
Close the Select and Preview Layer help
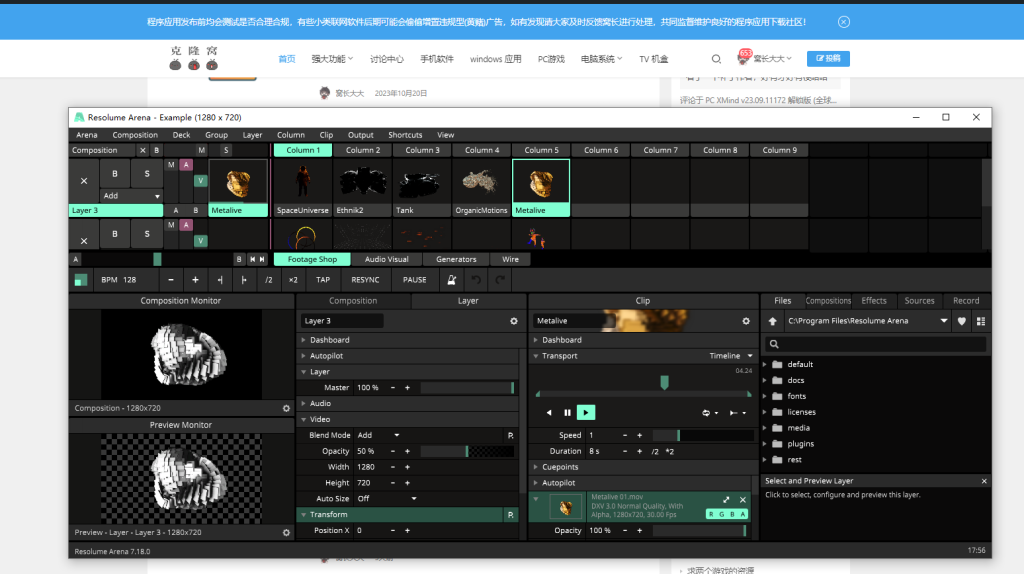[x=984, y=481]
